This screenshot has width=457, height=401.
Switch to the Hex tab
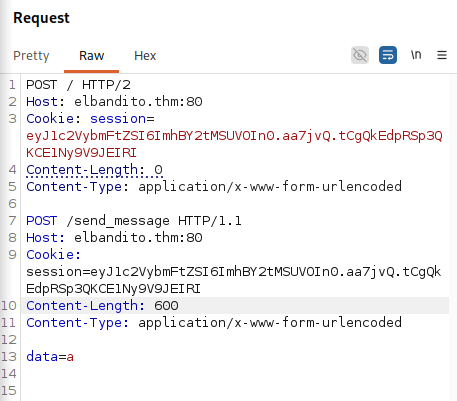click(145, 56)
